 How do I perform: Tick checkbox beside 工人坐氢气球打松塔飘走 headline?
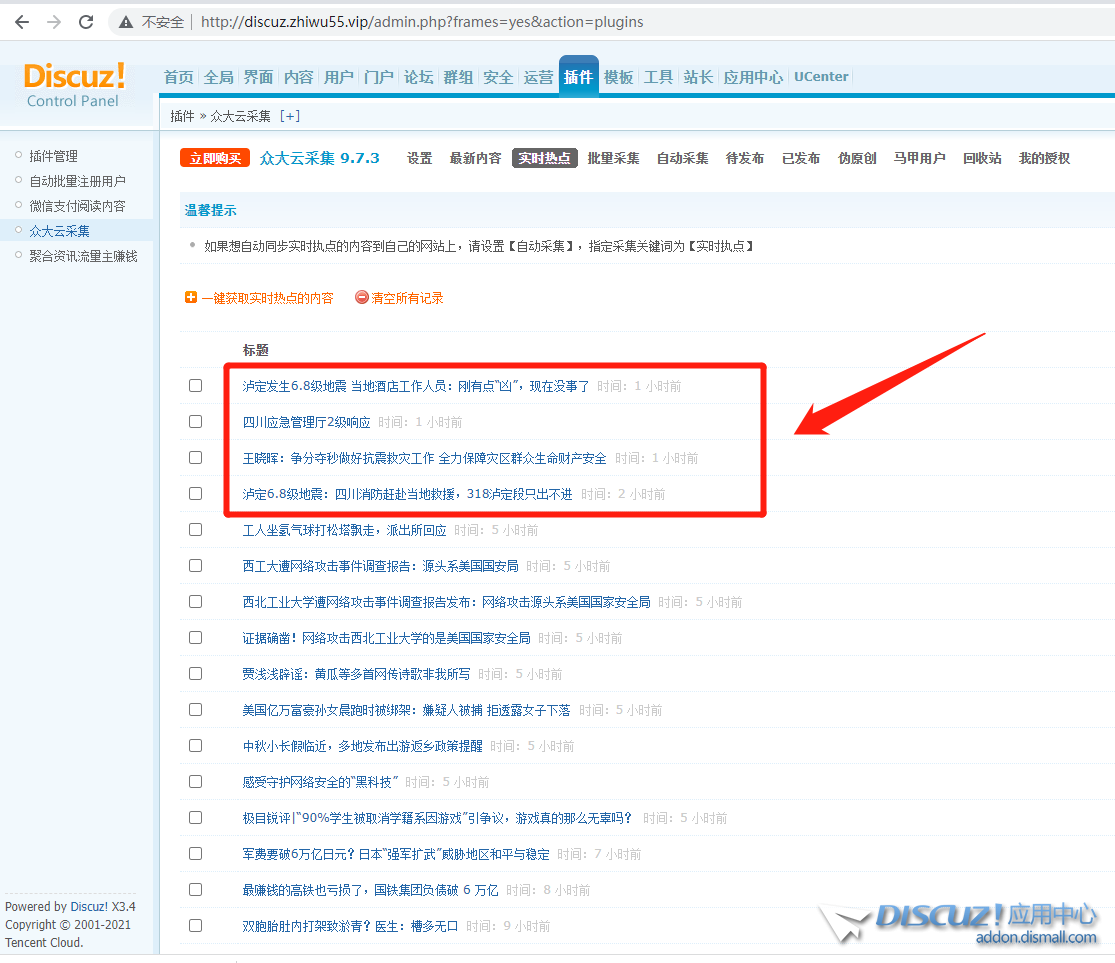tap(196, 529)
